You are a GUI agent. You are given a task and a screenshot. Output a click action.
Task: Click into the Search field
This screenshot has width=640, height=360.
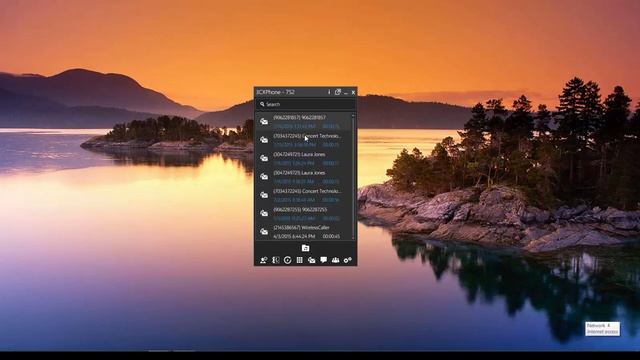click(x=305, y=104)
